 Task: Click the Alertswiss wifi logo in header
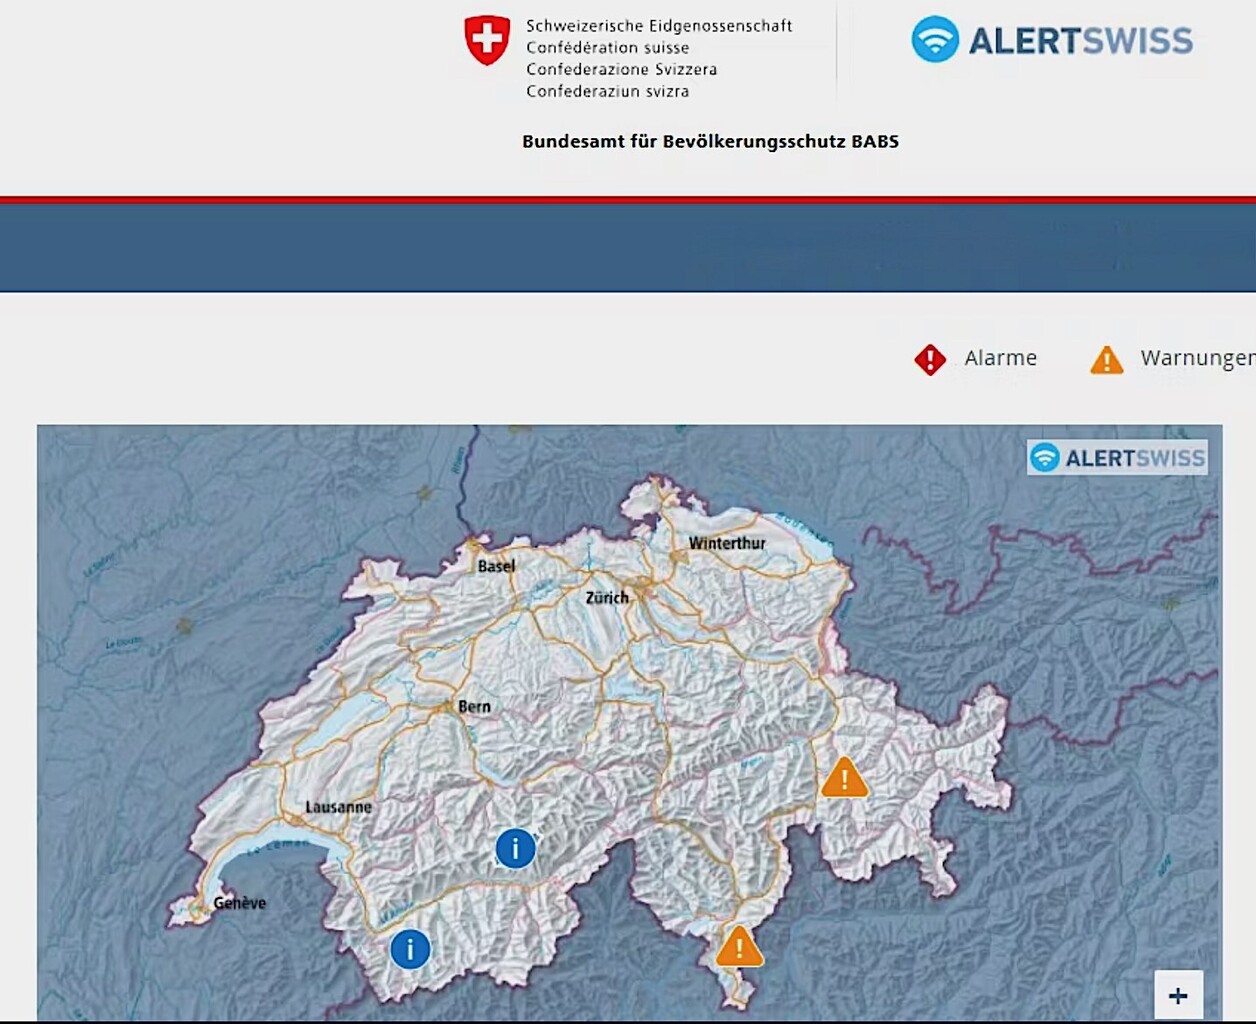935,39
